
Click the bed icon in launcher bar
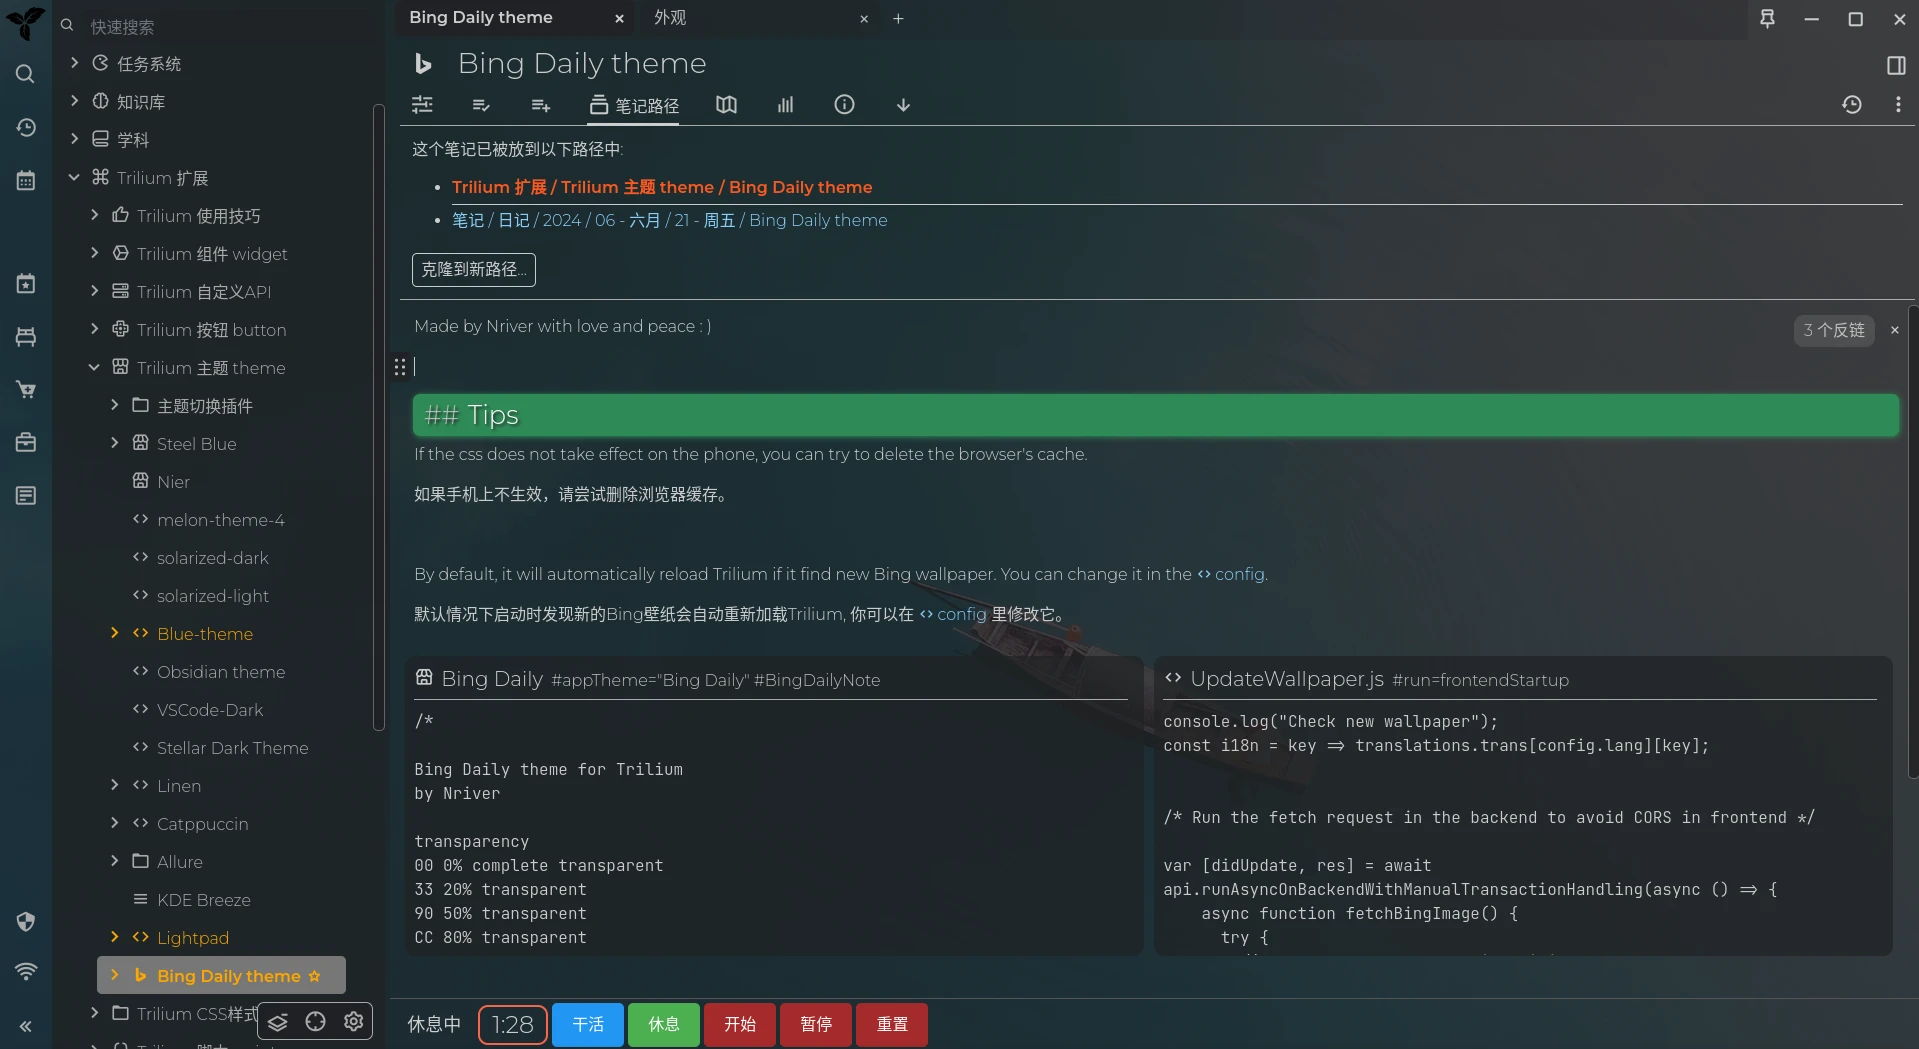26,336
